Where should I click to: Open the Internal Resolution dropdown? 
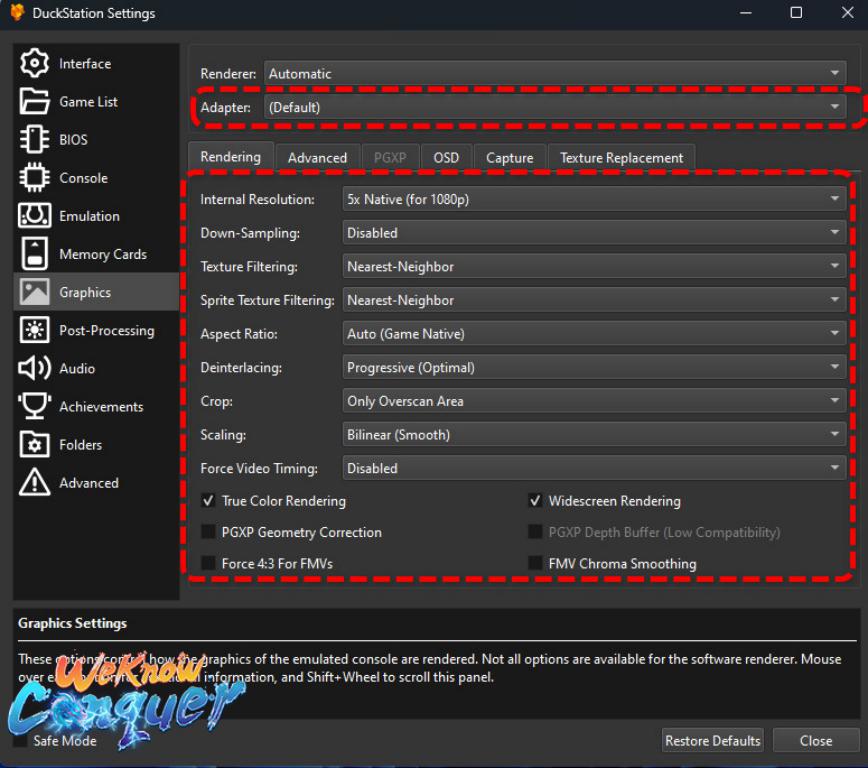594,199
